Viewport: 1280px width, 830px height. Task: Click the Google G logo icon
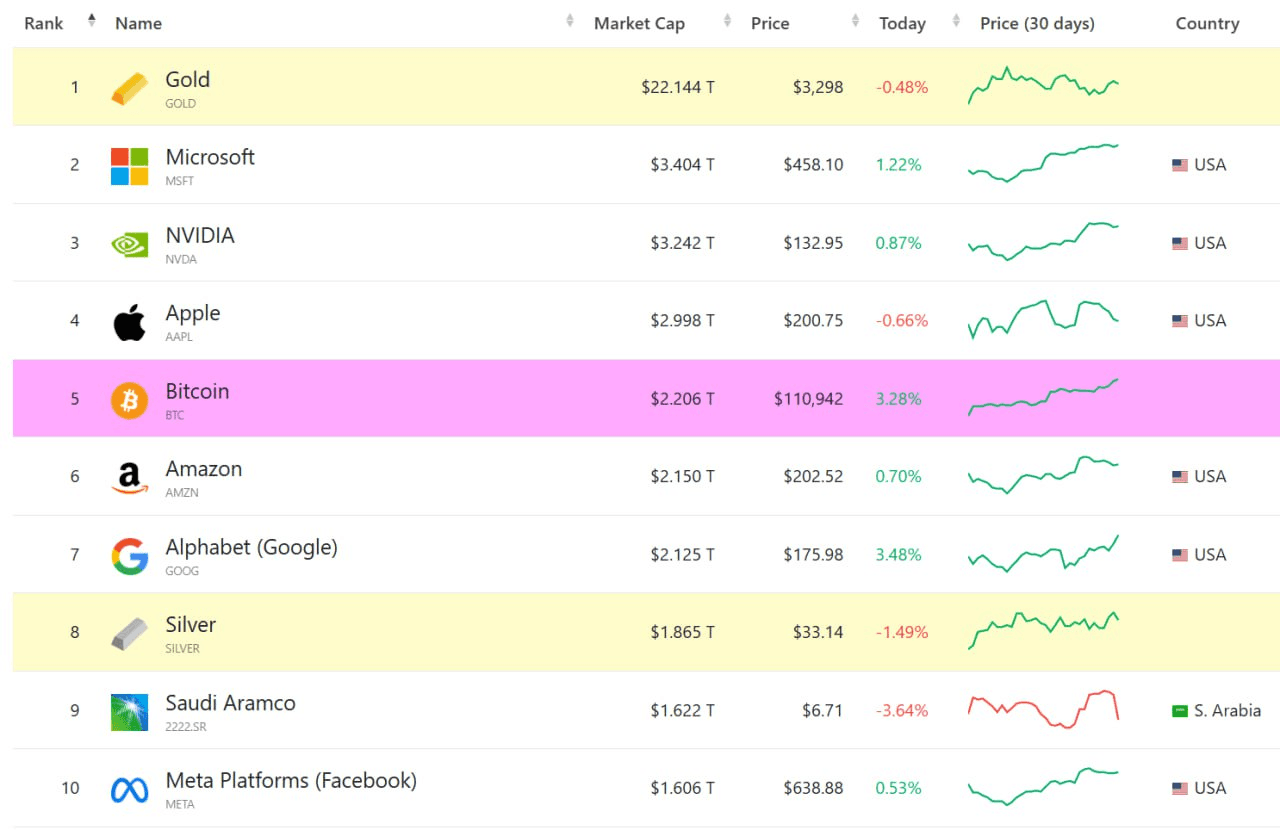130,556
